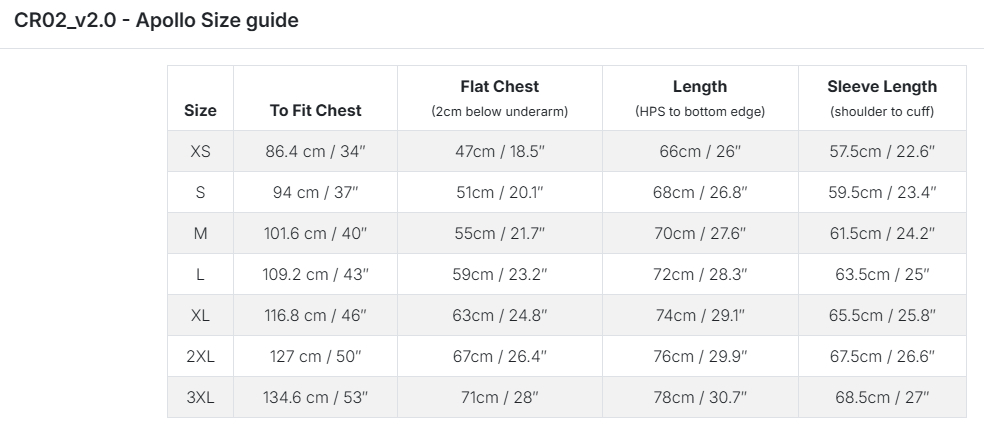Select the 3XL size row label
The image size is (984, 425).
point(200,397)
